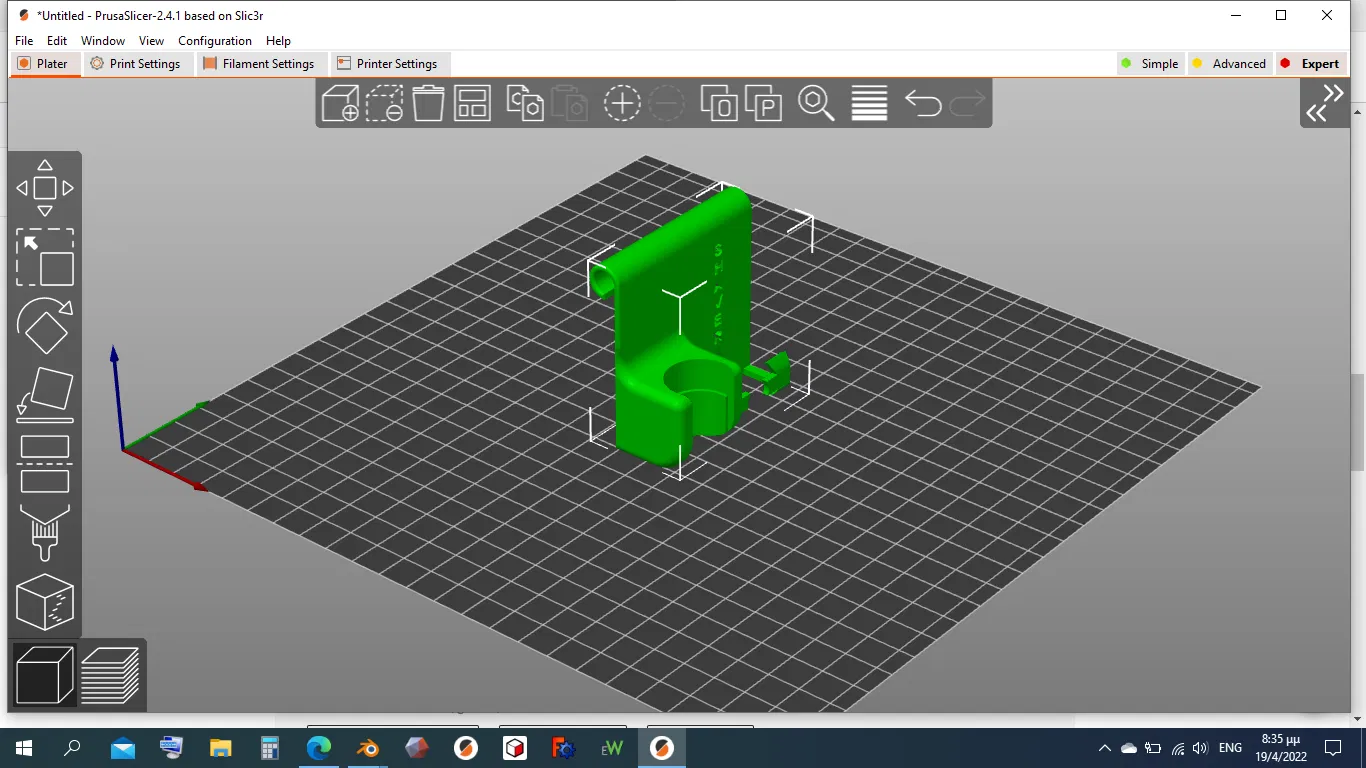Open the Seam painting cube tool
Image resolution: width=1366 pixels, height=768 pixels.
[x=45, y=602]
